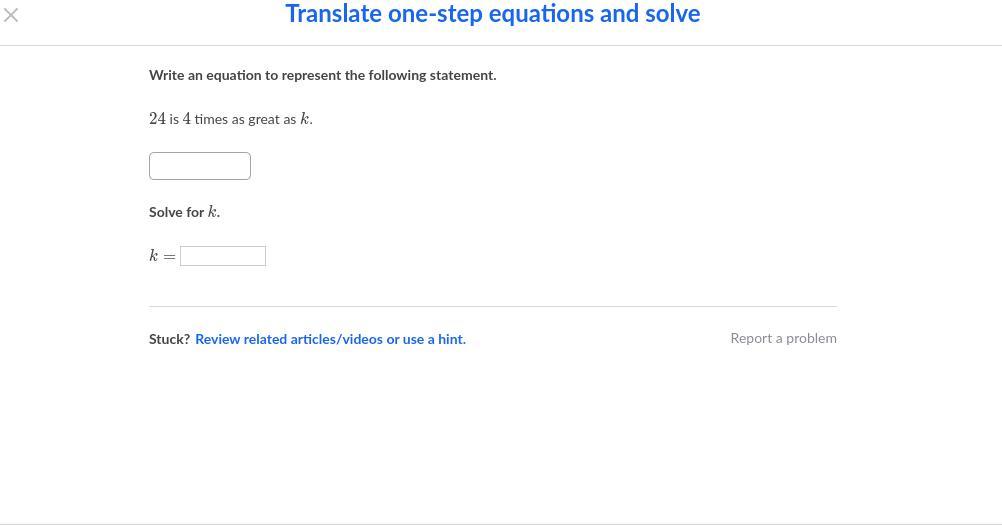Click the equation answer input box

pyautogui.click(x=200, y=166)
